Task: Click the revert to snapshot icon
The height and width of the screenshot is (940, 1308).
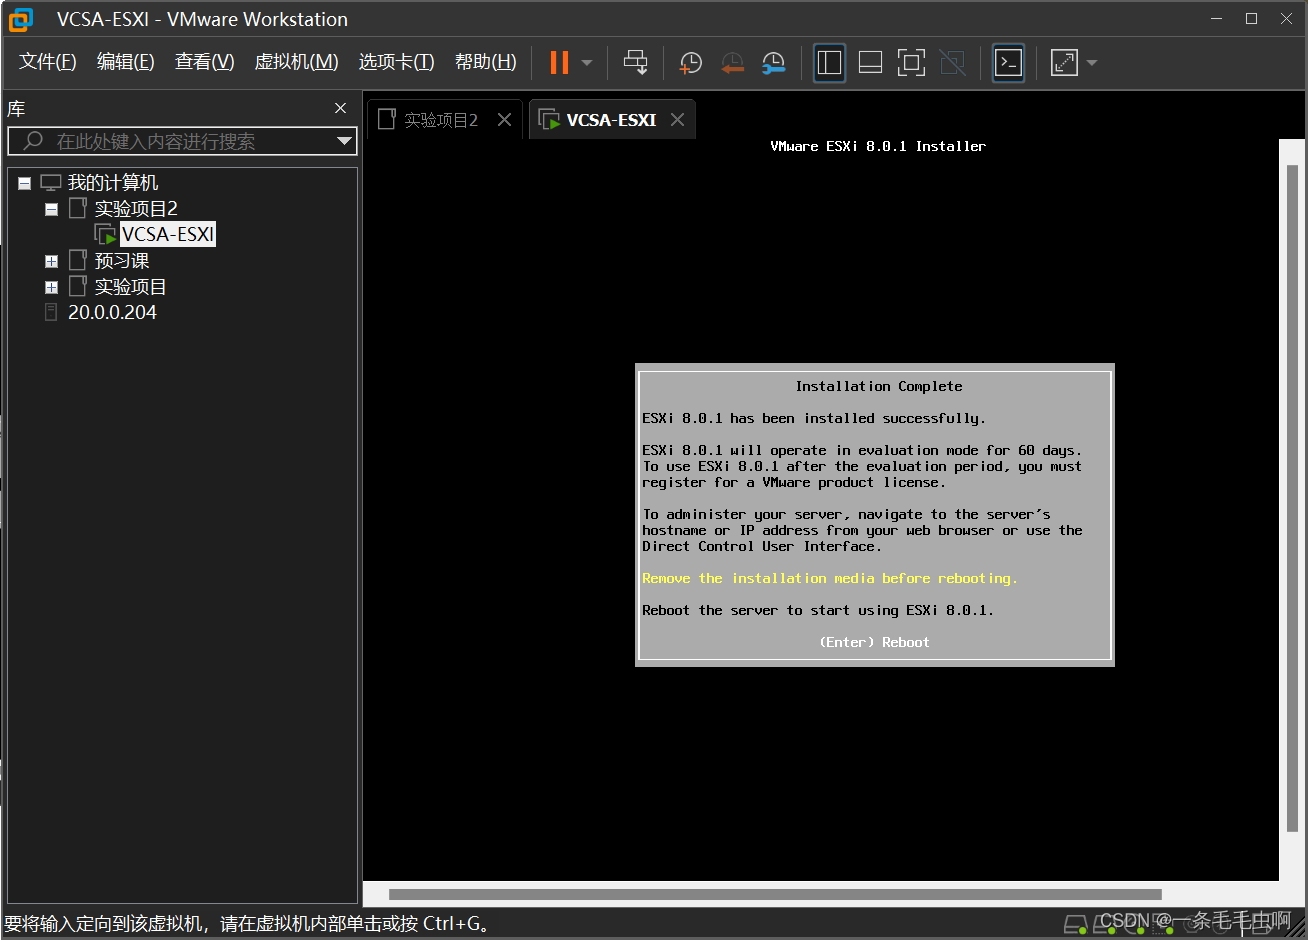Action: click(732, 63)
